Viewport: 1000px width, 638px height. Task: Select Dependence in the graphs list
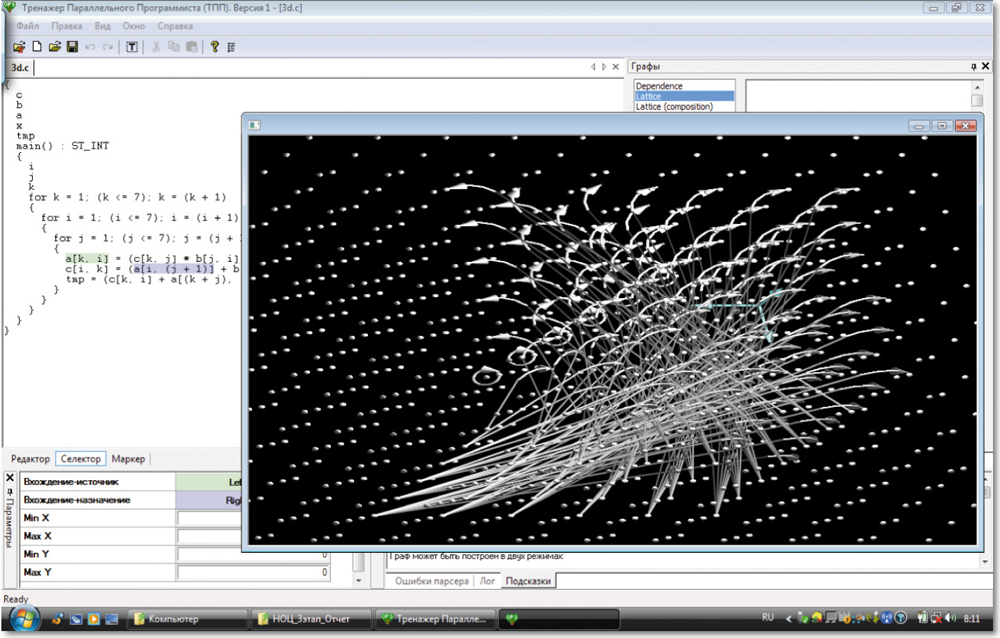point(659,86)
